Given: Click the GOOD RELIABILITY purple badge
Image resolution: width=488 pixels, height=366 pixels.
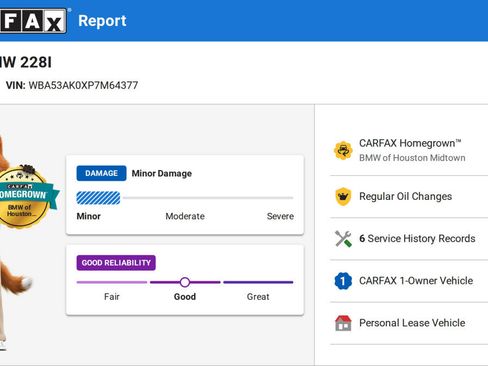Looking at the screenshot, I should [116, 263].
